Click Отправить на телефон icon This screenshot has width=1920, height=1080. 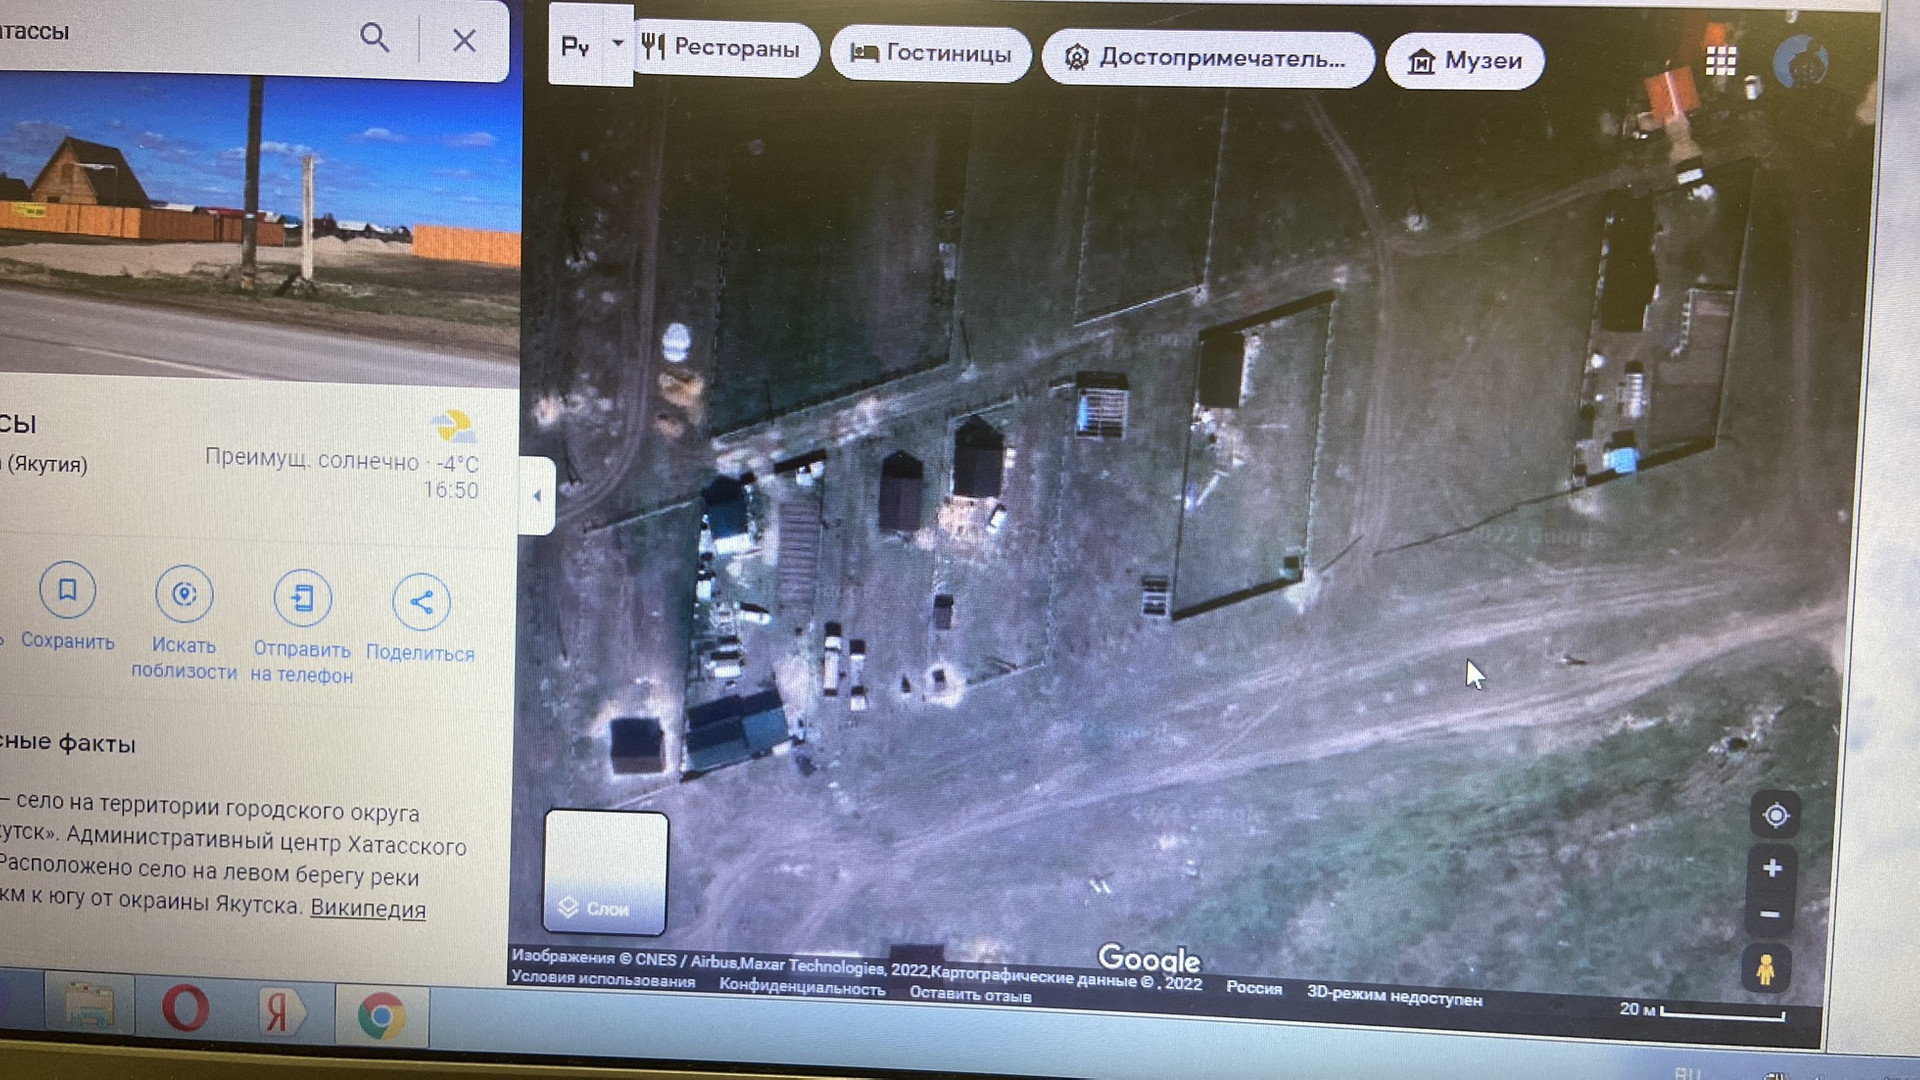pyautogui.click(x=302, y=599)
